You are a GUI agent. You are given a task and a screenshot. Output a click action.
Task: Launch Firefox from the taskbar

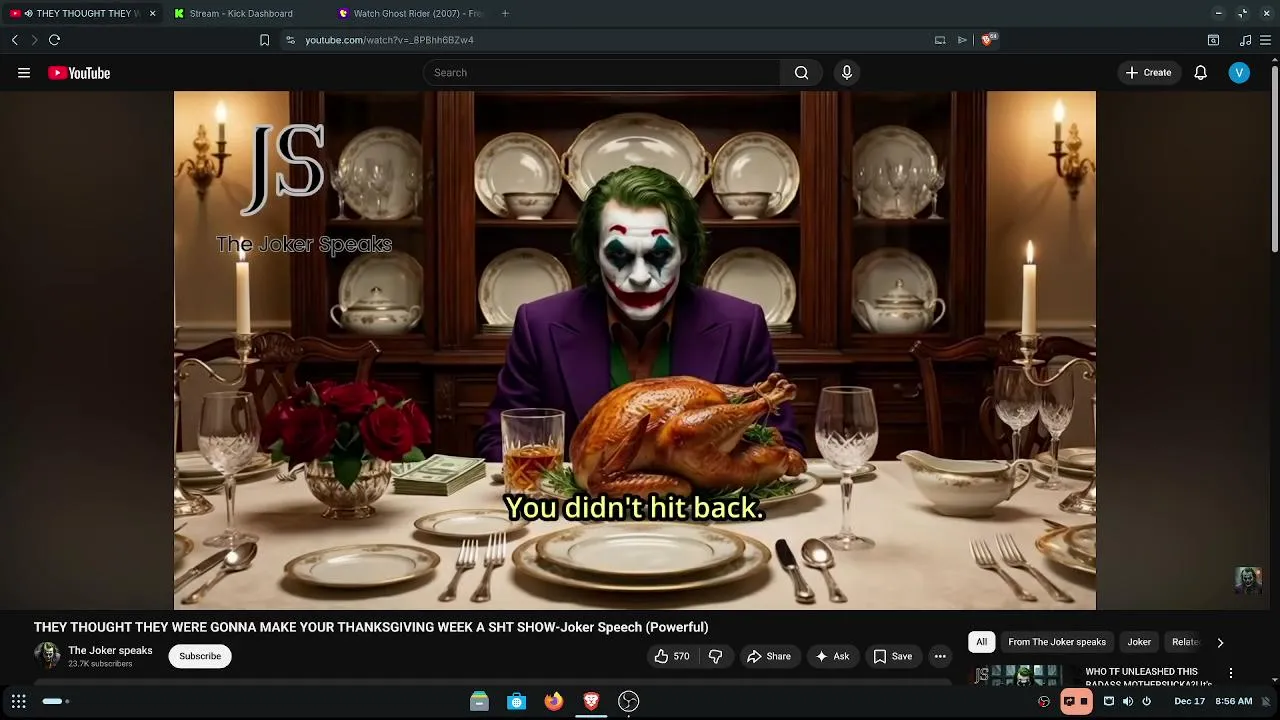click(x=554, y=701)
